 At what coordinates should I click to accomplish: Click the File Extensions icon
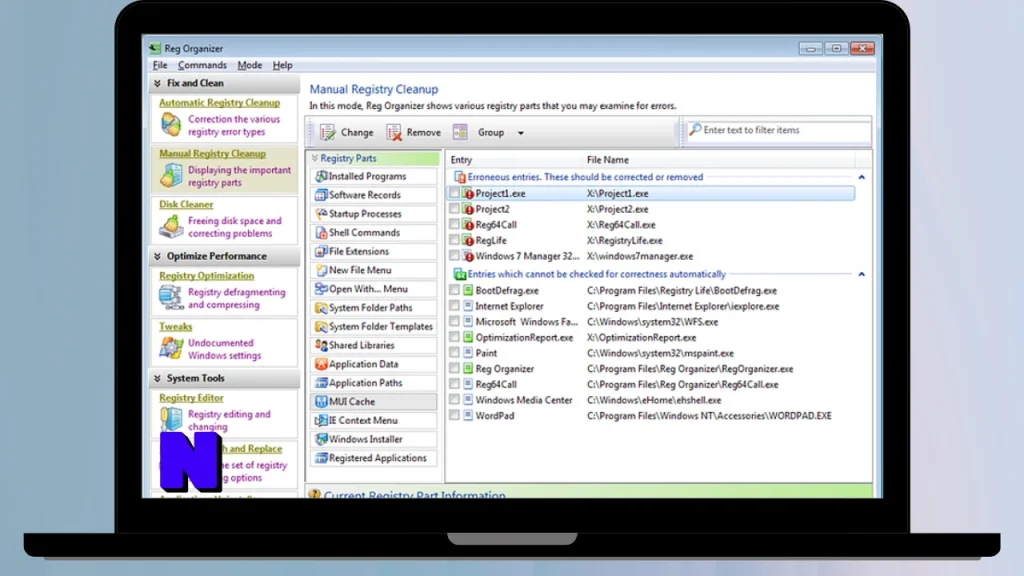321,251
